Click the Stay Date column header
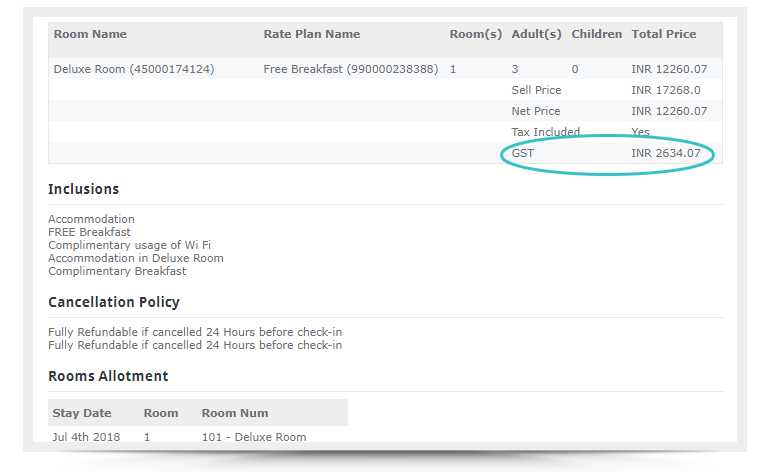The image size is (770, 472). coord(82,413)
